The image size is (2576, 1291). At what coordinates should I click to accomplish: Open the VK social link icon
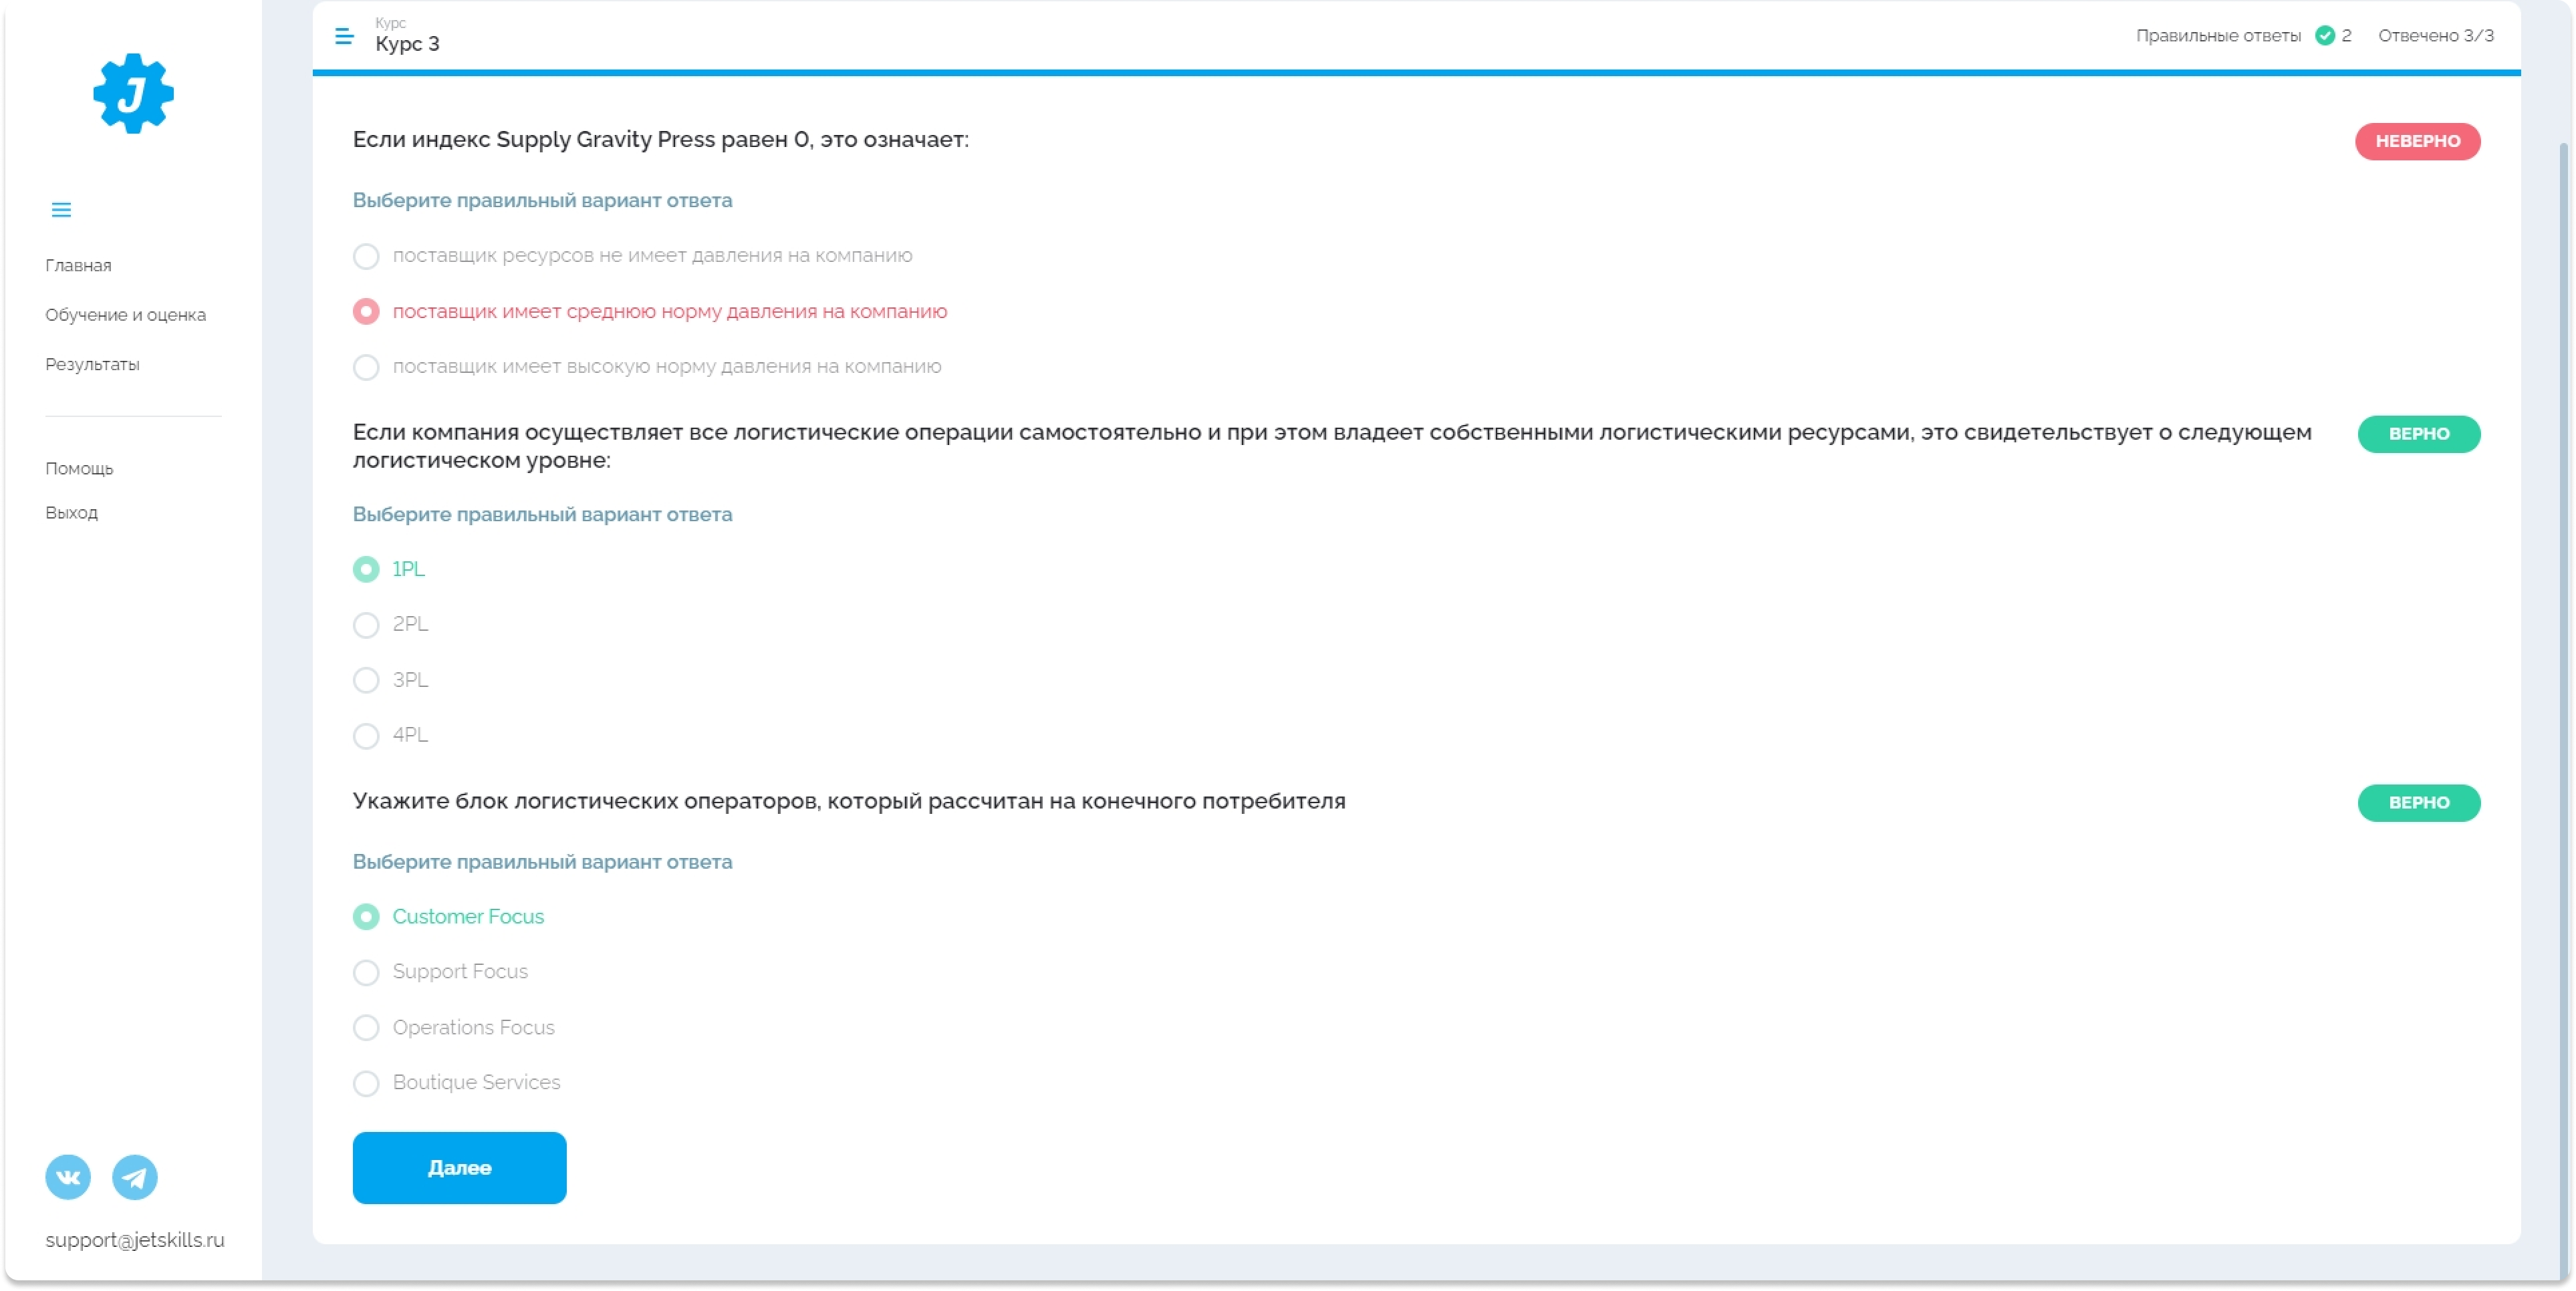tap(68, 1177)
